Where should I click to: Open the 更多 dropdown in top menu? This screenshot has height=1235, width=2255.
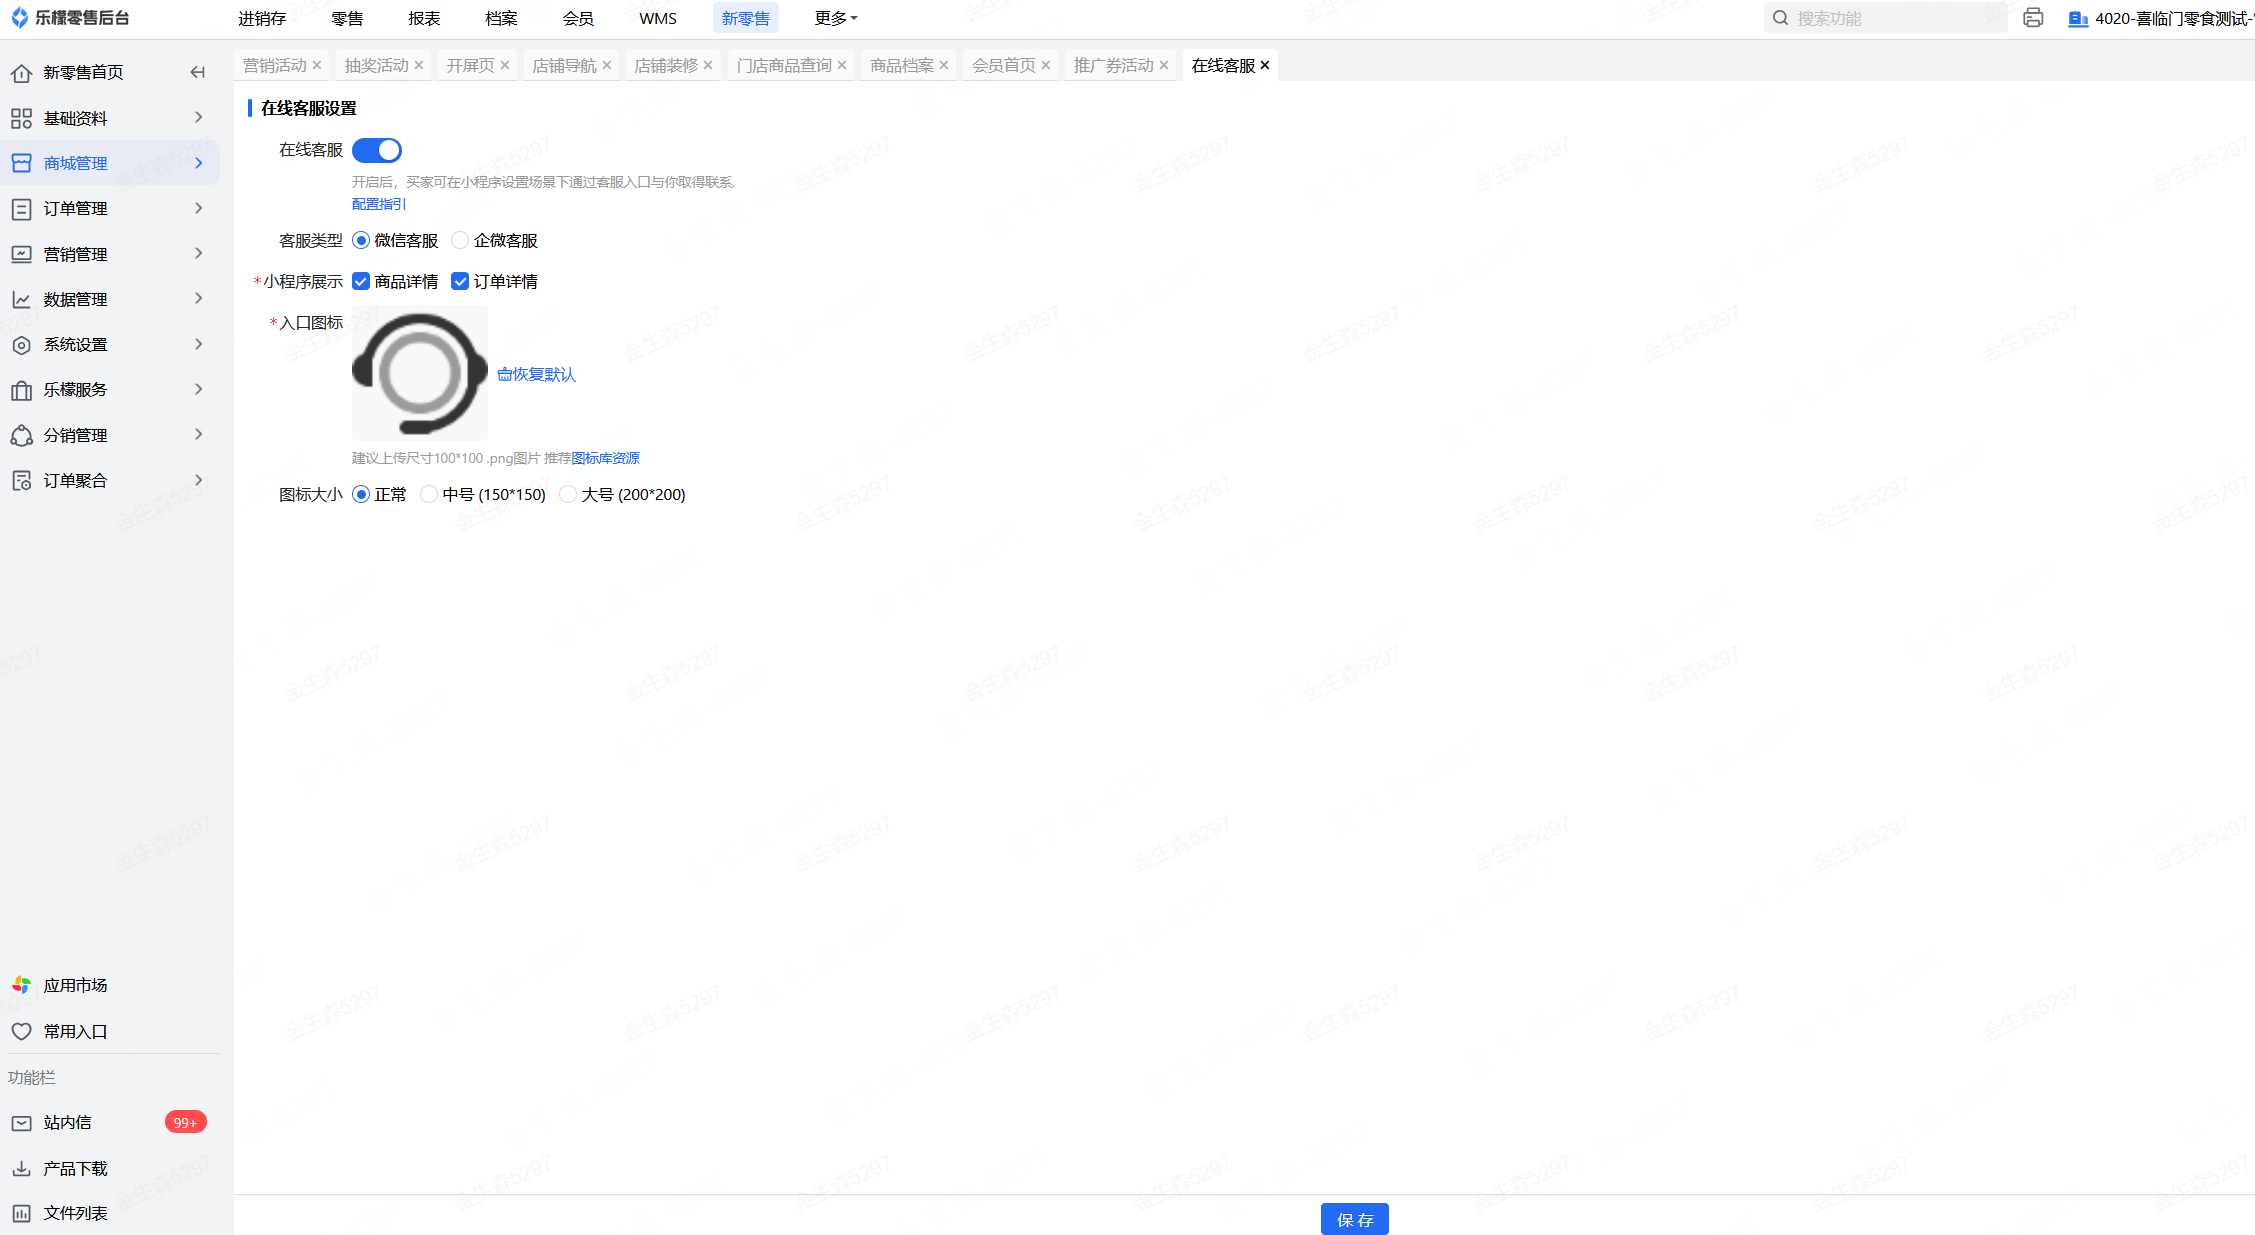coord(835,18)
